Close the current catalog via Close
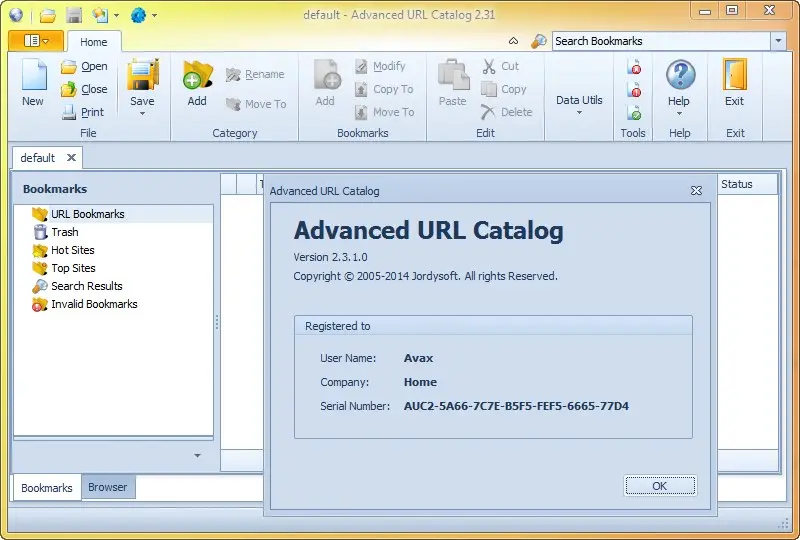Screen dimensions: 800x540 84,89
